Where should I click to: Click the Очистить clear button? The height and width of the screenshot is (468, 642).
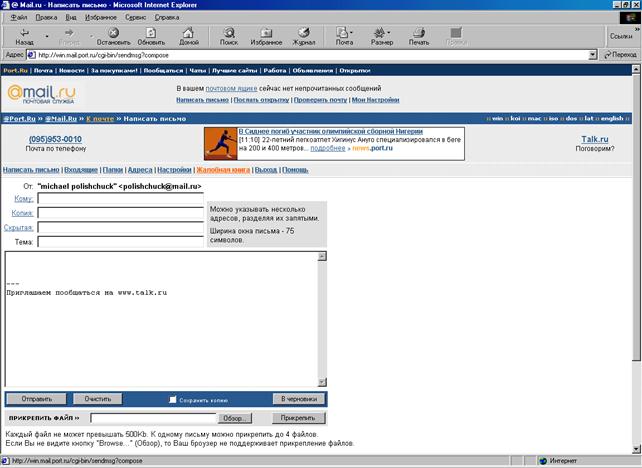point(97,399)
